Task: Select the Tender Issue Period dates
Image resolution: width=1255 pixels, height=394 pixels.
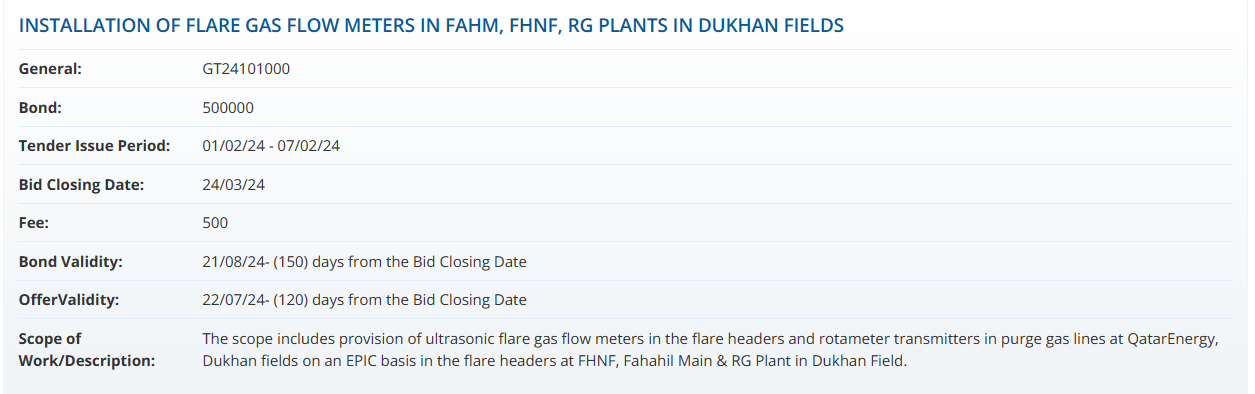Action: pos(271,146)
